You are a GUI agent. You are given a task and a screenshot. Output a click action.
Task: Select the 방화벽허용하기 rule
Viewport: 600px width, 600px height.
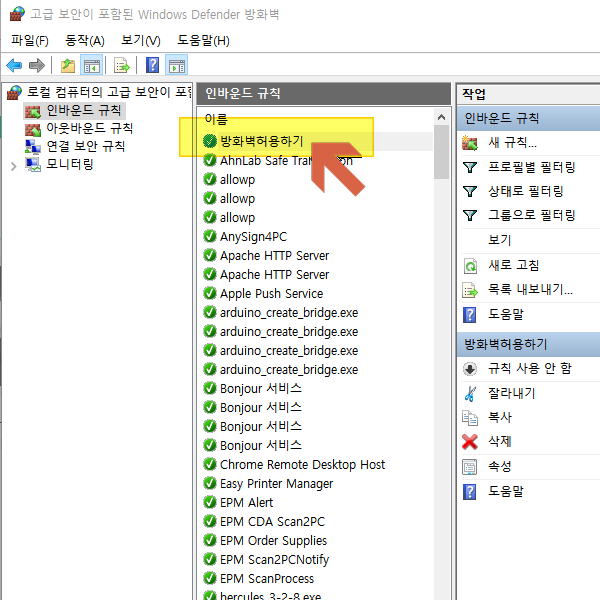pos(262,141)
